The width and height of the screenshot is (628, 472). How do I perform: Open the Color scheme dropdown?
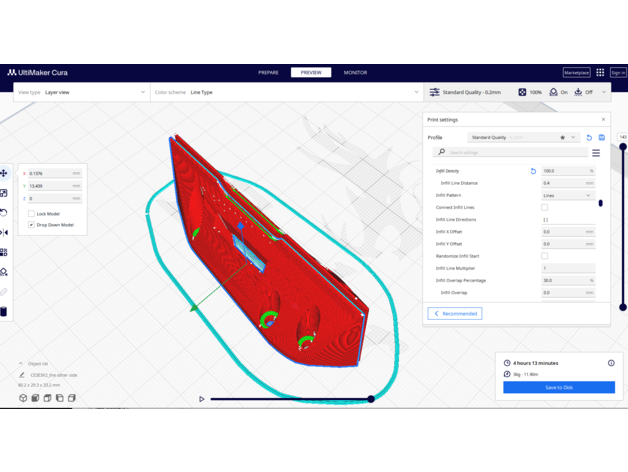click(287, 92)
